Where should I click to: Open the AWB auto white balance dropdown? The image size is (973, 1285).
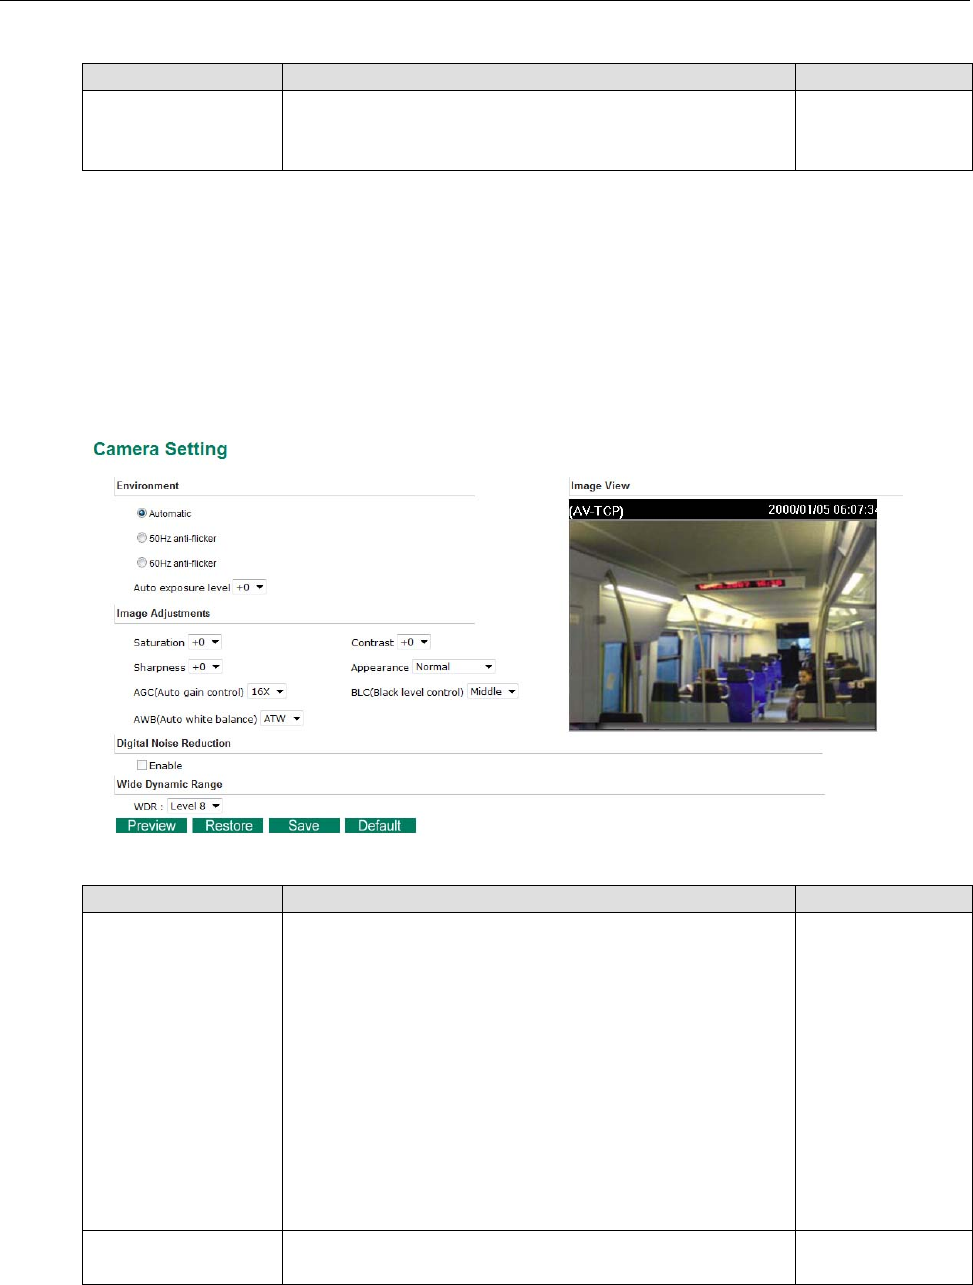tap(281, 719)
